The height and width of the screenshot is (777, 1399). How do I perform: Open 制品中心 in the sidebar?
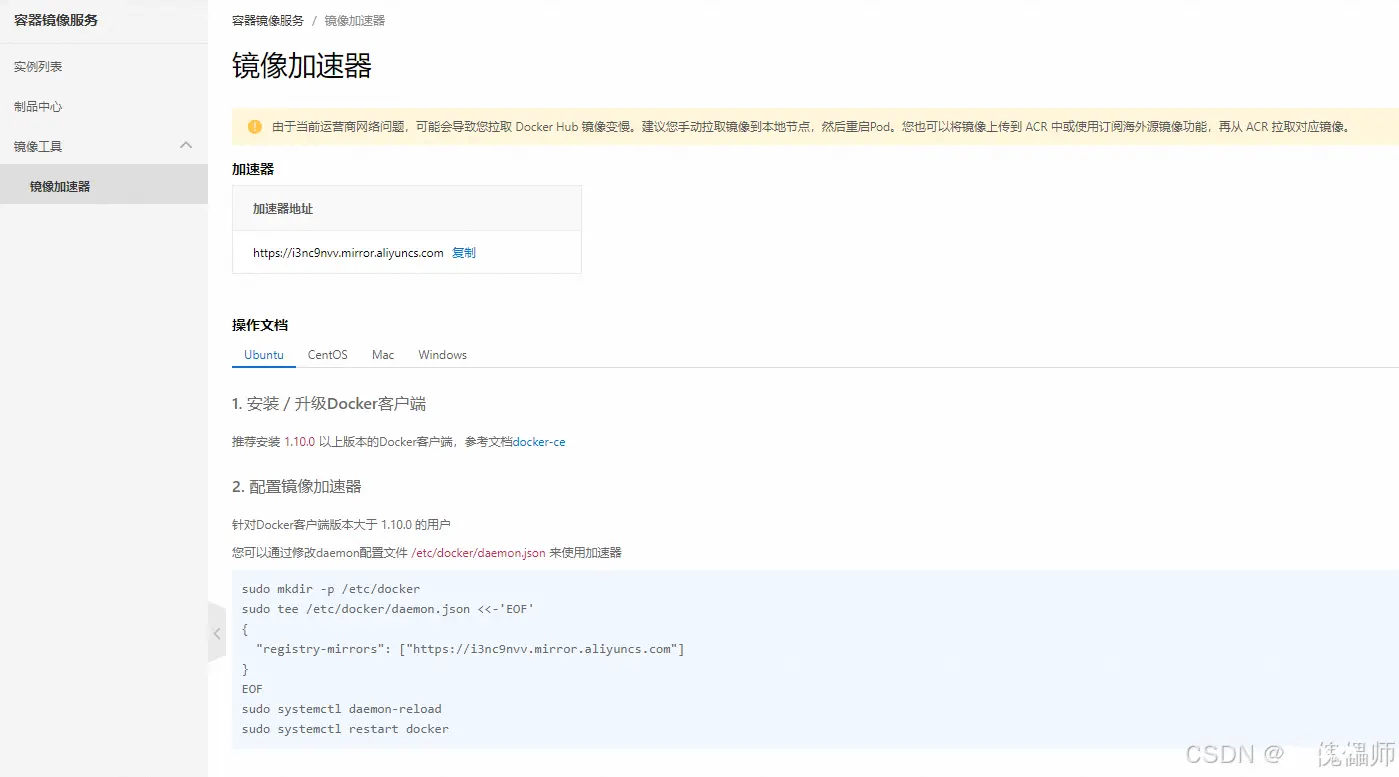tap(38, 106)
